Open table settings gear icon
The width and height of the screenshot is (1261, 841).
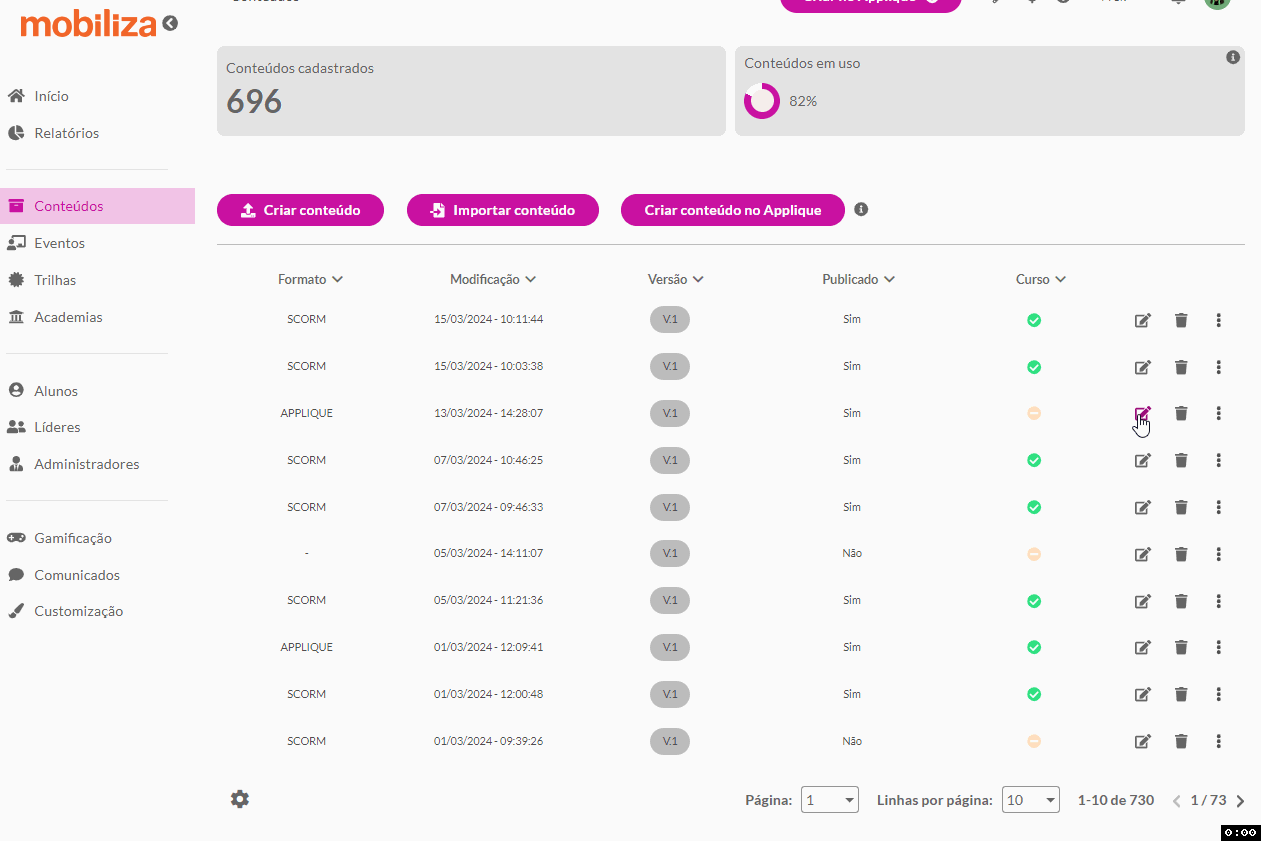point(240,799)
